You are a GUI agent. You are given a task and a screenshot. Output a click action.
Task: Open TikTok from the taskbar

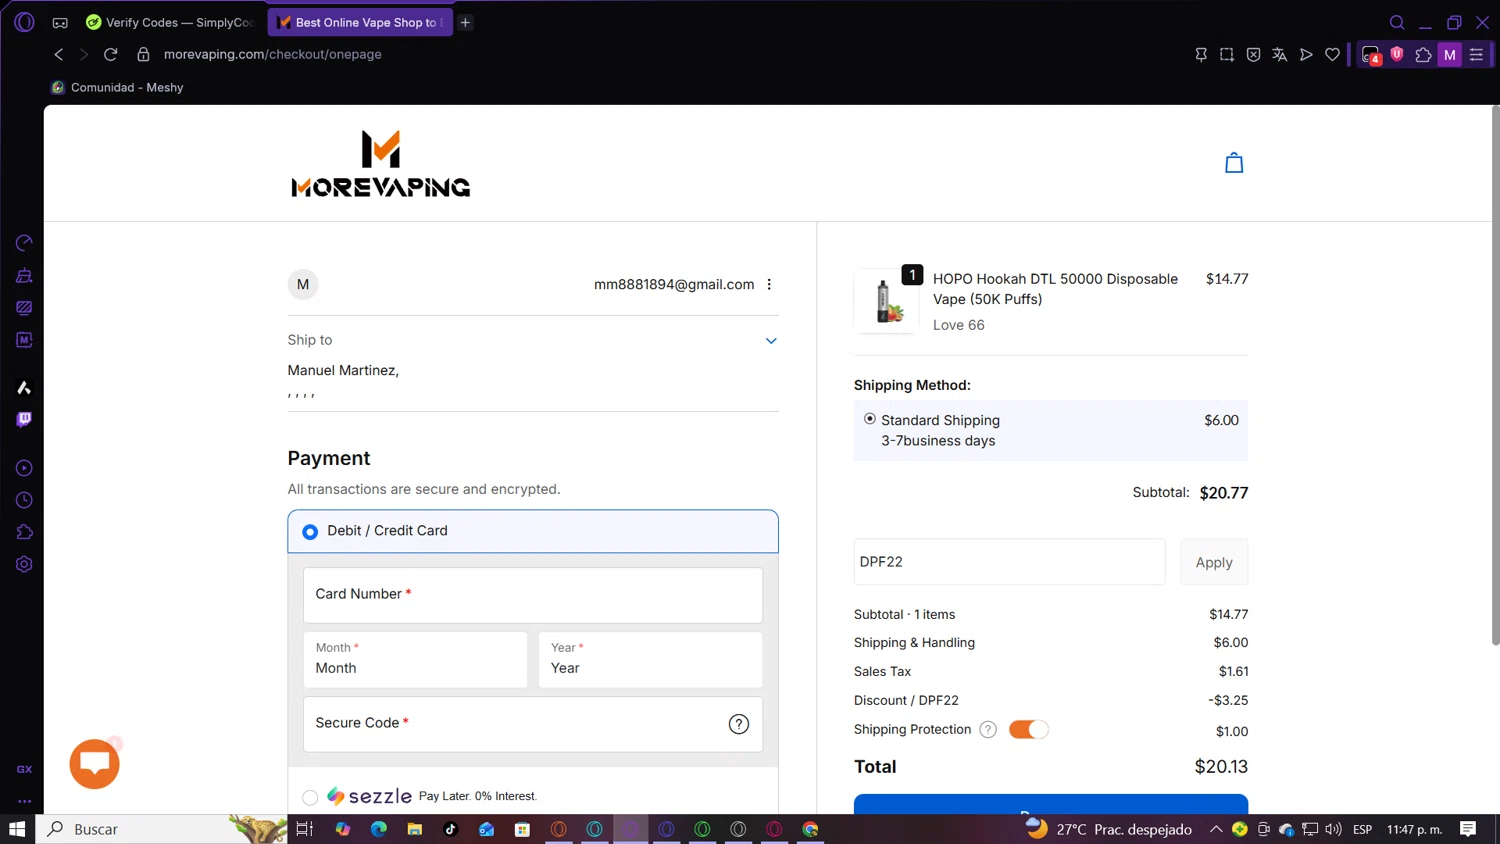tap(450, 829)
